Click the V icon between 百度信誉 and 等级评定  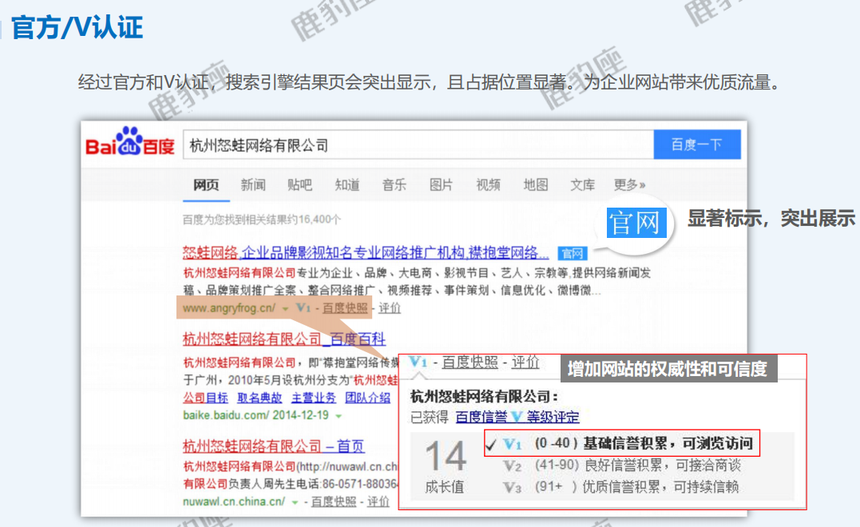coord(517,417)
